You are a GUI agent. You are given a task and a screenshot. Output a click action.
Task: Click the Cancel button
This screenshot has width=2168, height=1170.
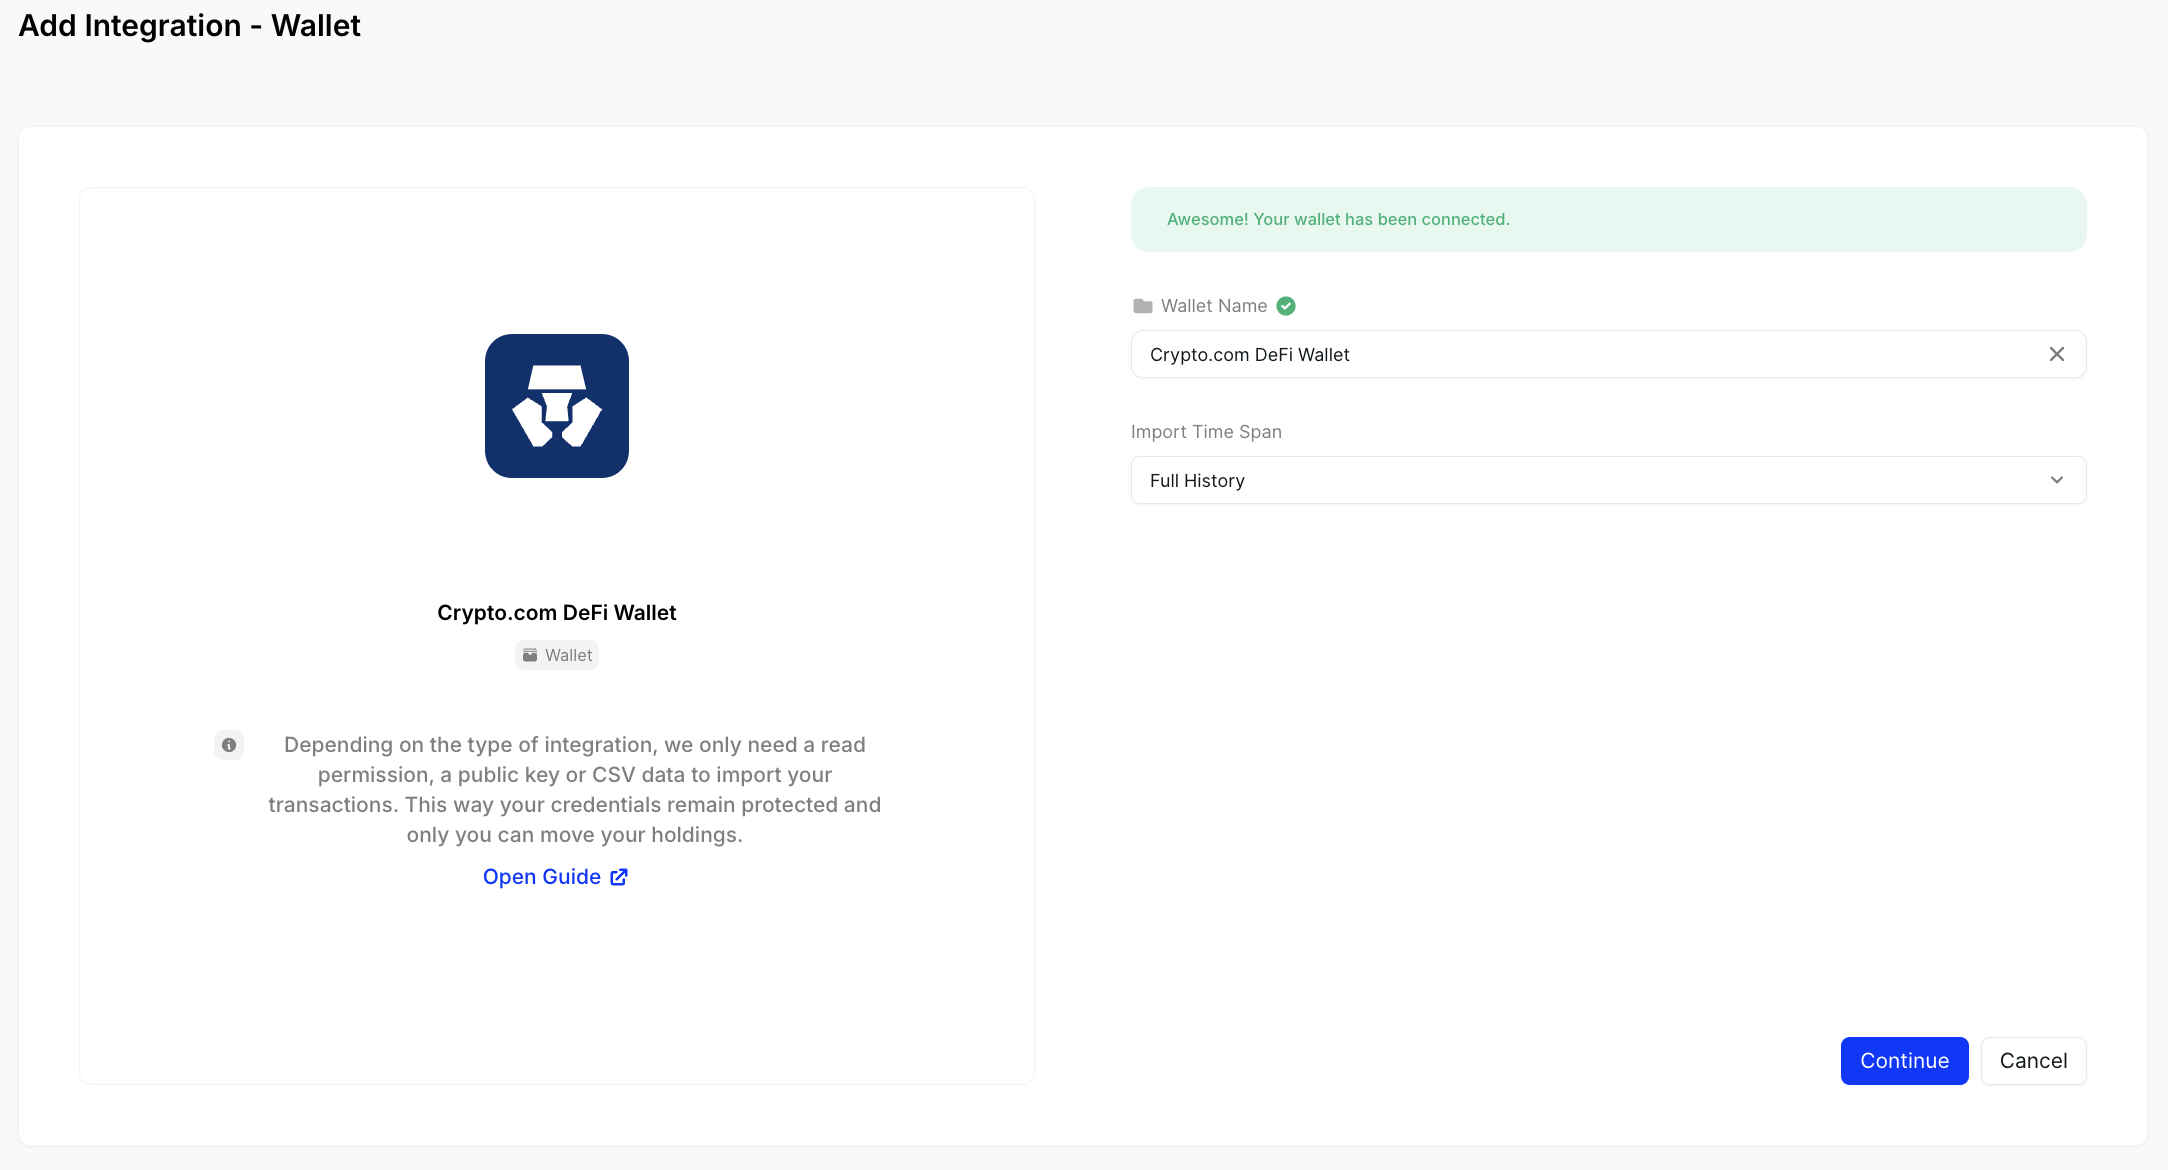click(2033, 1061)
